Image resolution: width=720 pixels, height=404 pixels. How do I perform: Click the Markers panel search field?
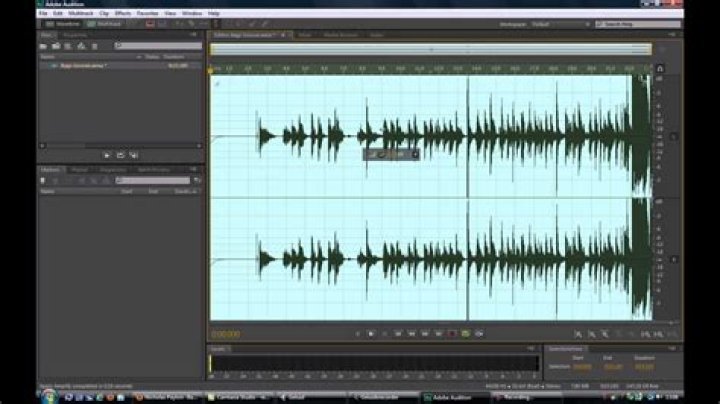pyautogui.click(x=152, y=181)
